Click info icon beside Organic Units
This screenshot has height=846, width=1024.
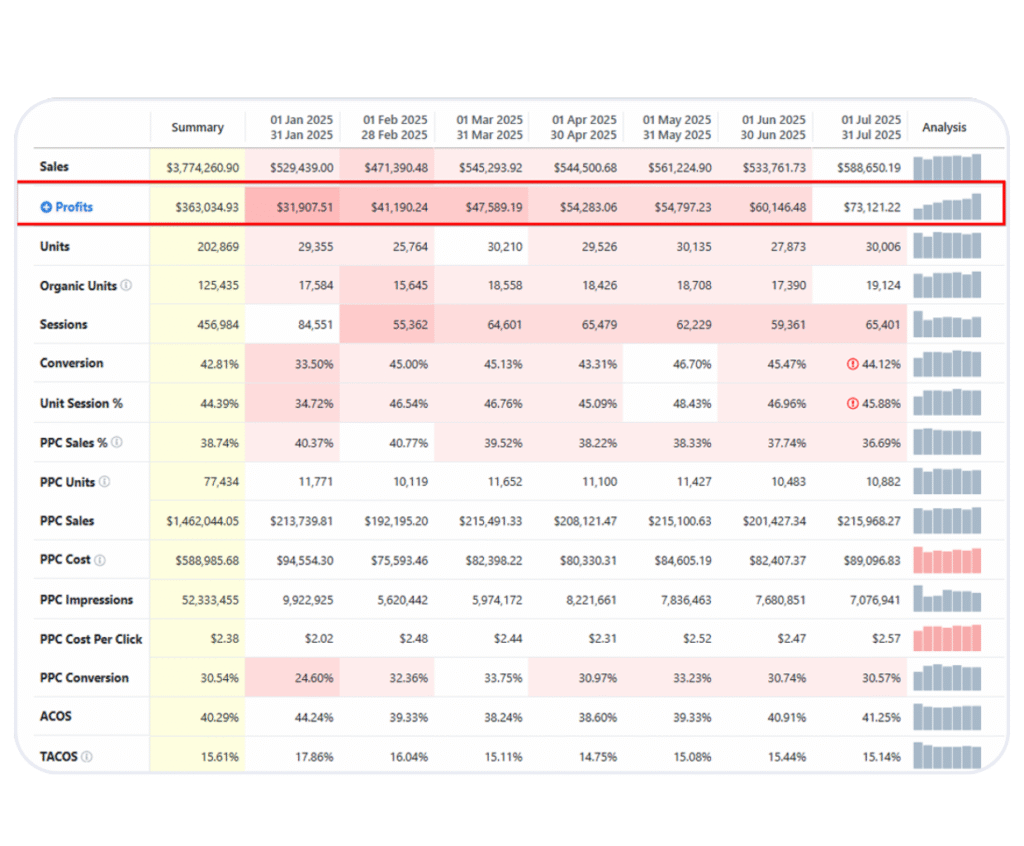[126, 285]
